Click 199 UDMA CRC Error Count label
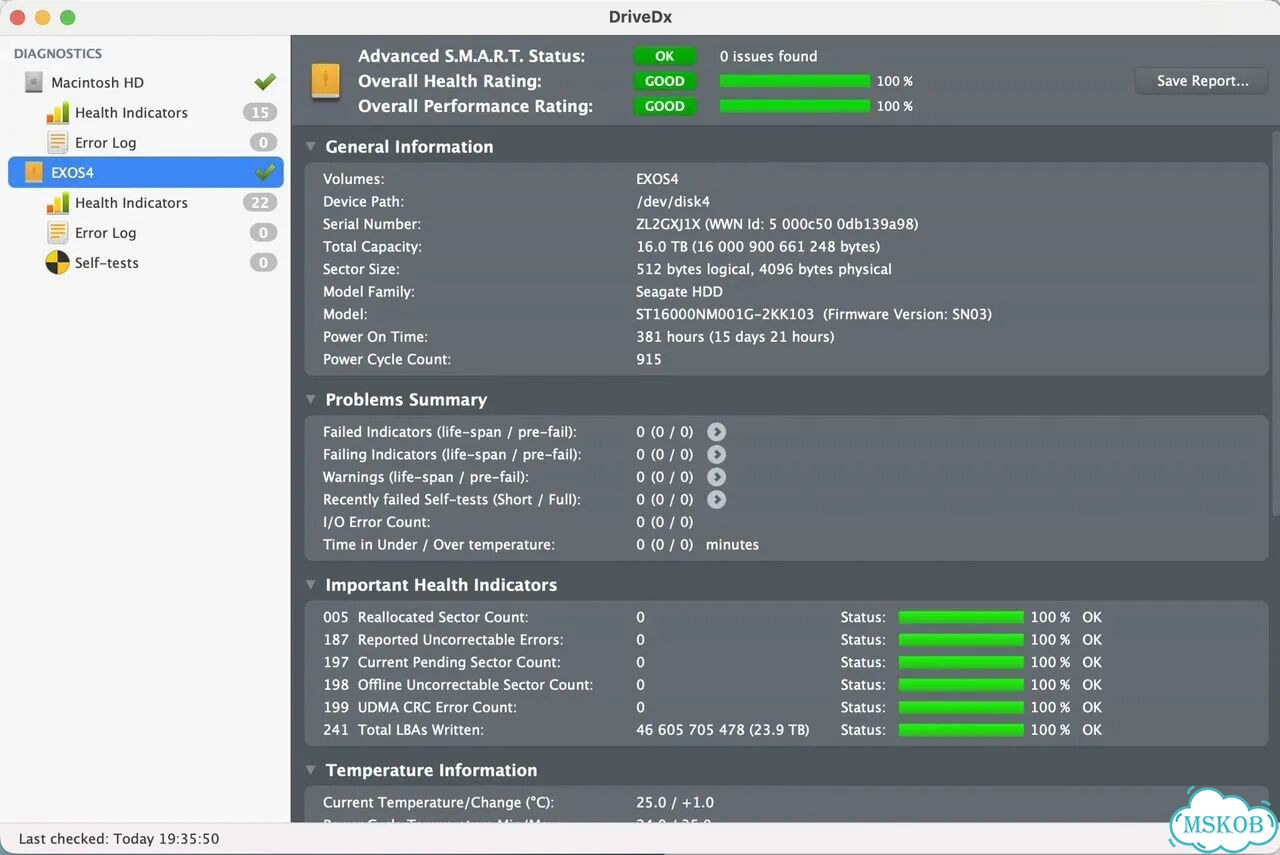 coord(420,707)
